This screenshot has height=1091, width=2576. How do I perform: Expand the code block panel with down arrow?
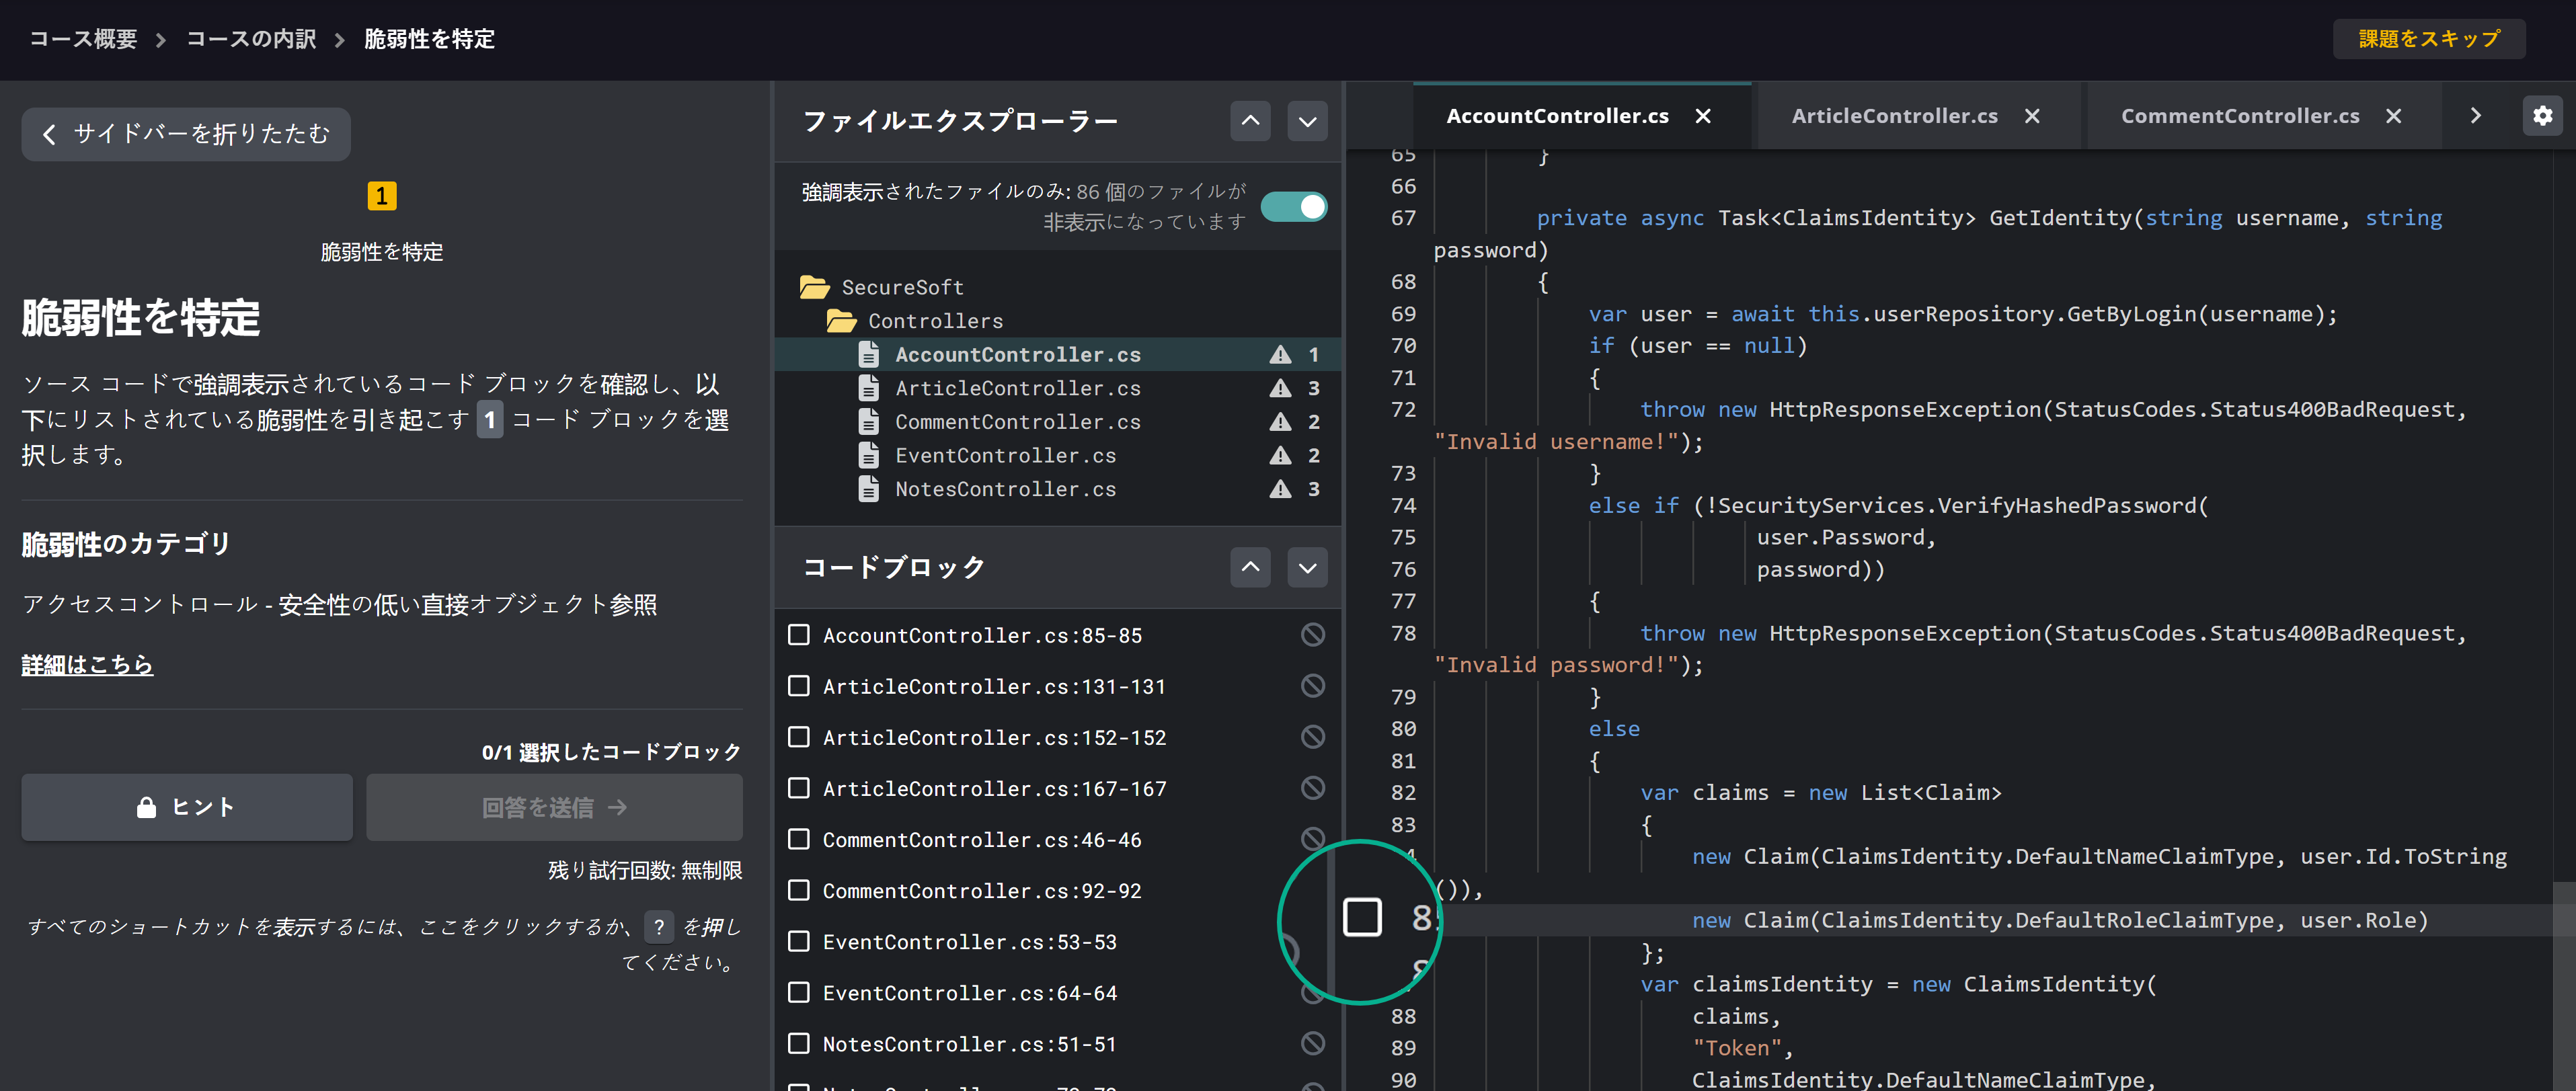(1307, 567)
